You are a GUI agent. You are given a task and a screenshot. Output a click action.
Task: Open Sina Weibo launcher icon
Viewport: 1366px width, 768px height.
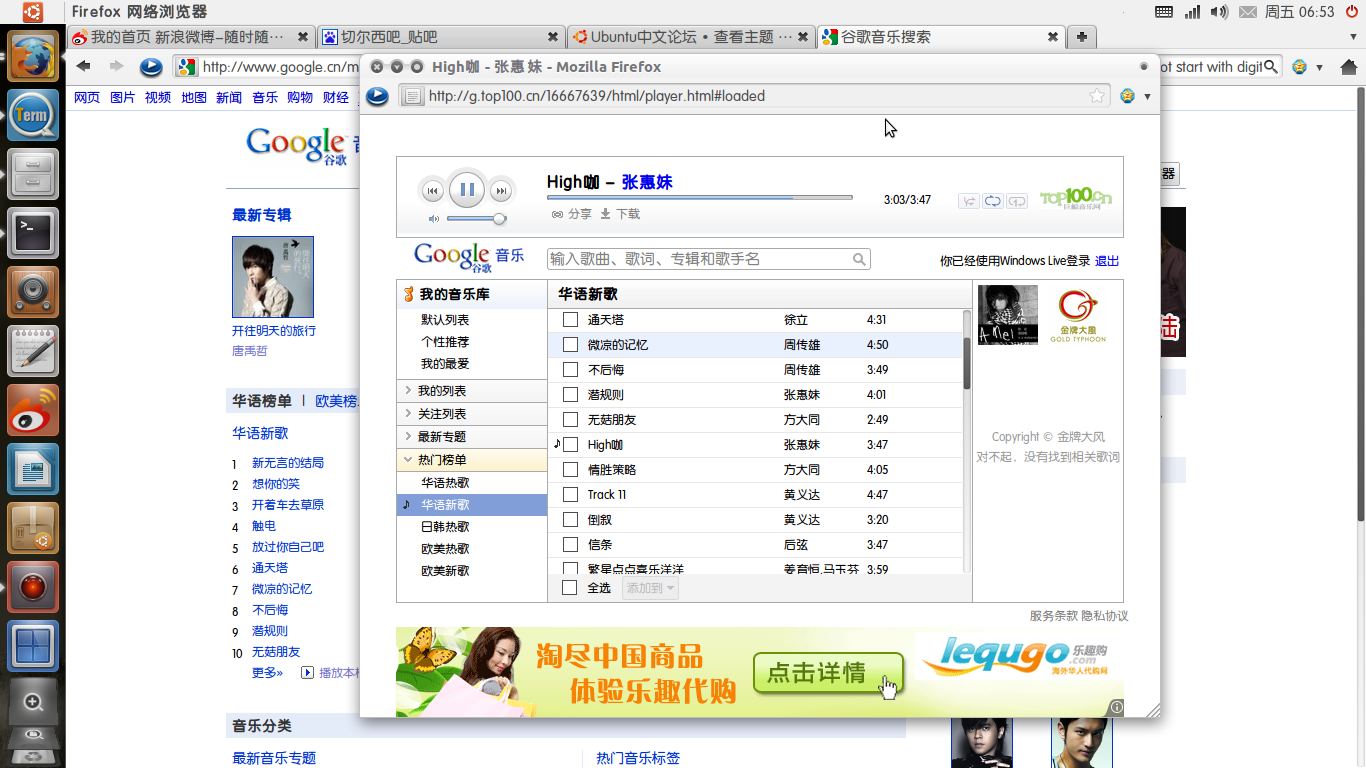coord(33,410)
